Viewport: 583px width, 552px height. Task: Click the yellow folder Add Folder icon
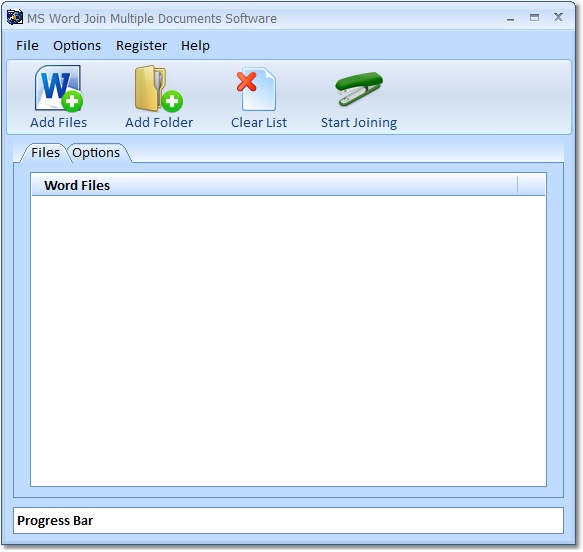pos(159,88)
